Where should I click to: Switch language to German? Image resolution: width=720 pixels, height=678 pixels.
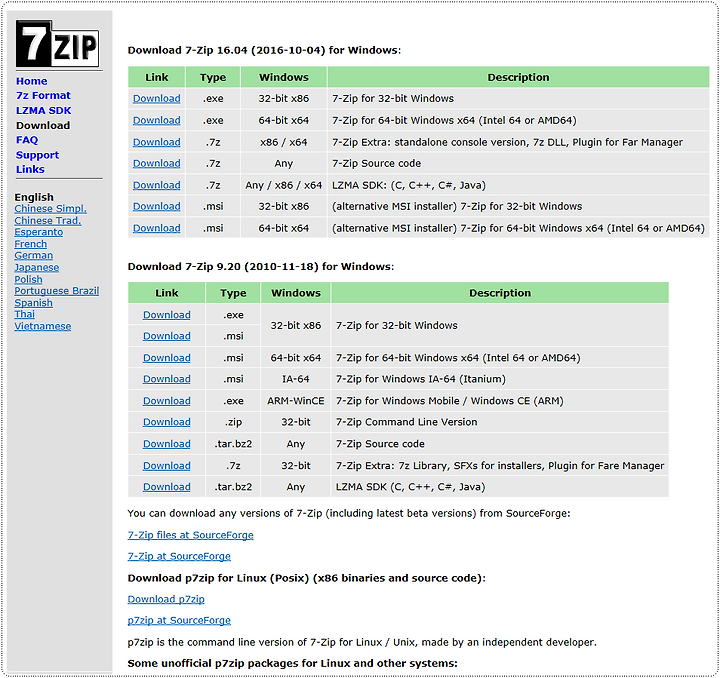tap(34, 255)
